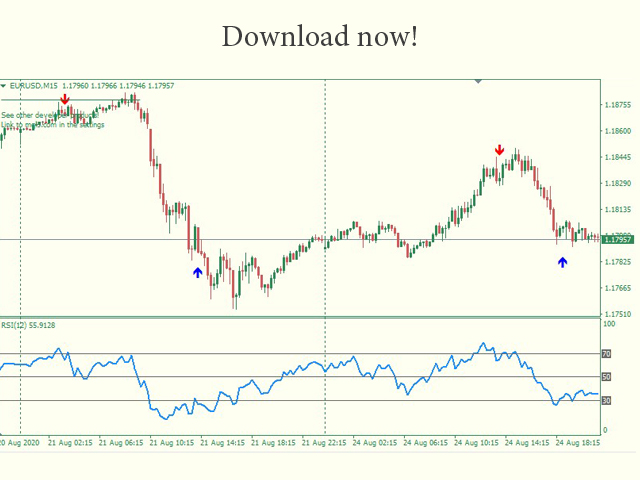Select the "See other developer products" text
640x480 pixels.
[x=50, y=115]
